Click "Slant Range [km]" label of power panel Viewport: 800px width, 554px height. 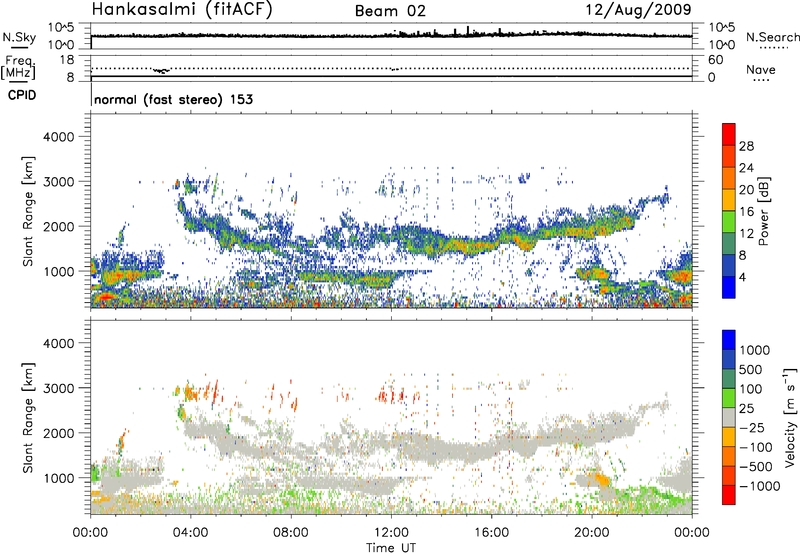pos(28,211)
